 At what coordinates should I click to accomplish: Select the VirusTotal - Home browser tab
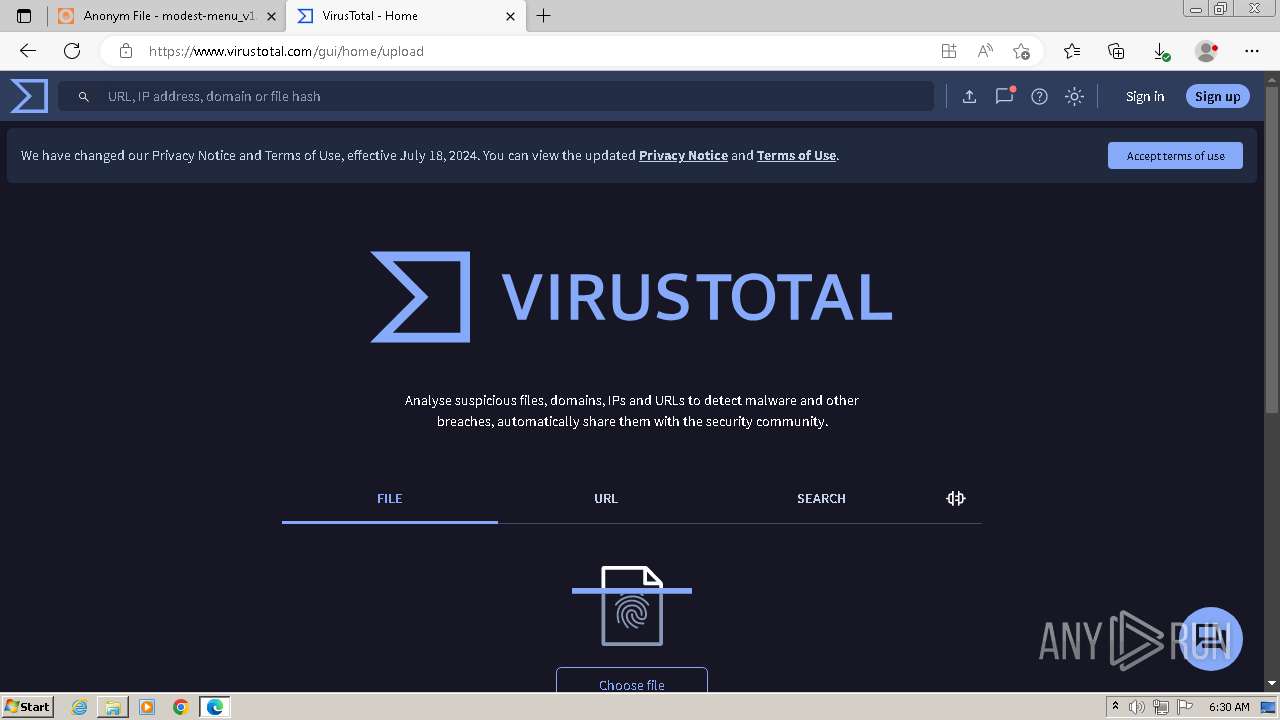coord(406,16)
